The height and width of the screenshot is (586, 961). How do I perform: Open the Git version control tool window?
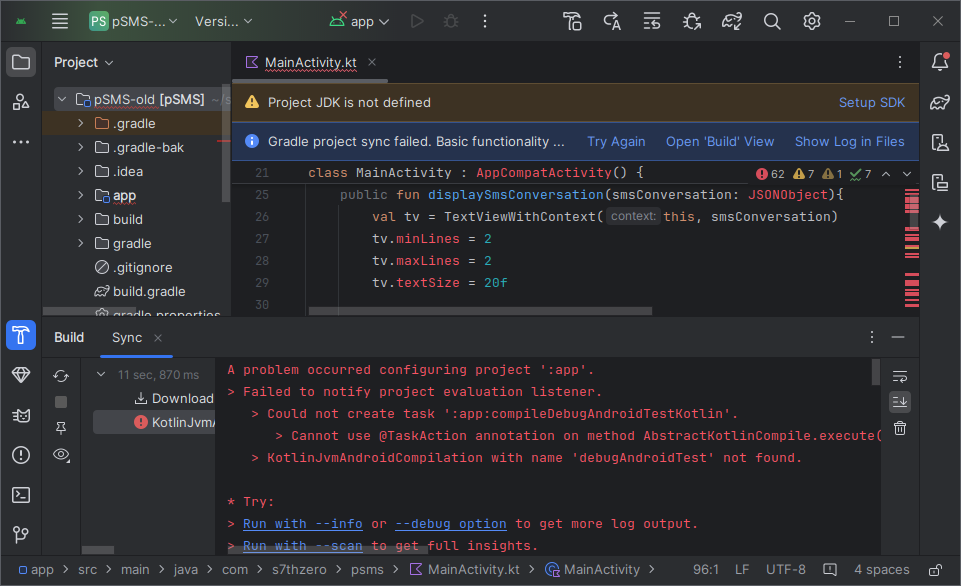(x=21, y=534)
